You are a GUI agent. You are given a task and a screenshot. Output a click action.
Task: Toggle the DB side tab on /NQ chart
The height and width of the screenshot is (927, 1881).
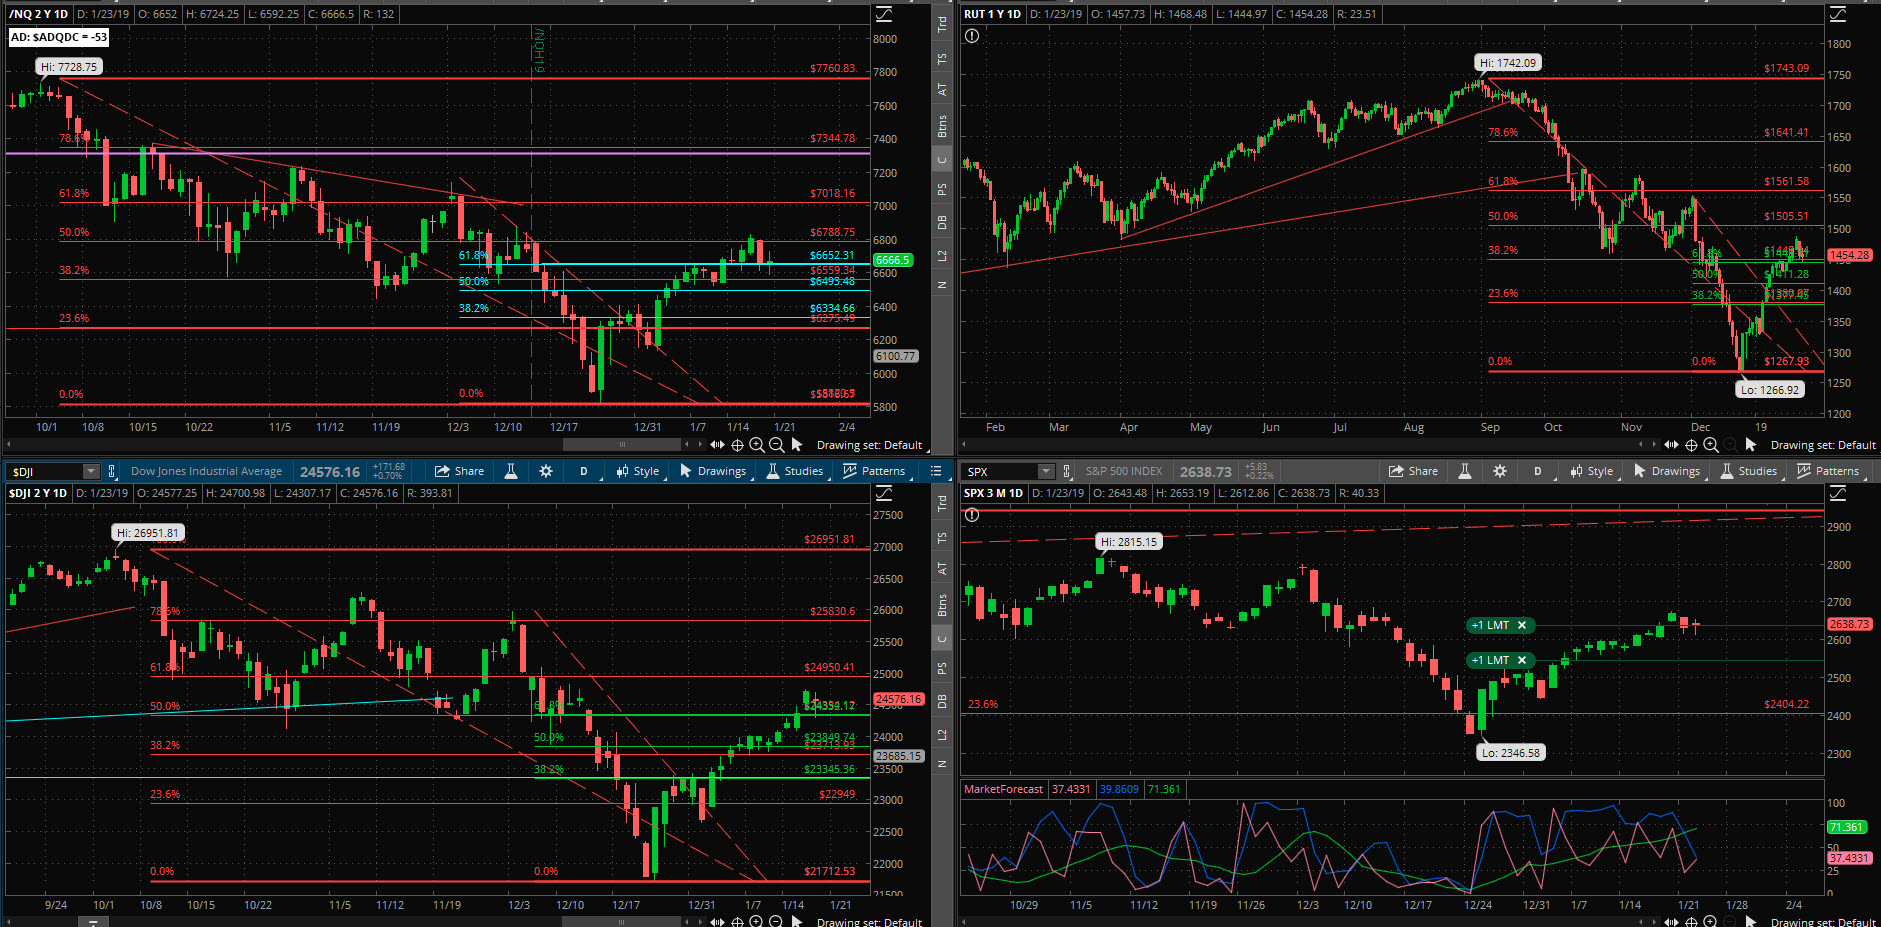(942, 222)
